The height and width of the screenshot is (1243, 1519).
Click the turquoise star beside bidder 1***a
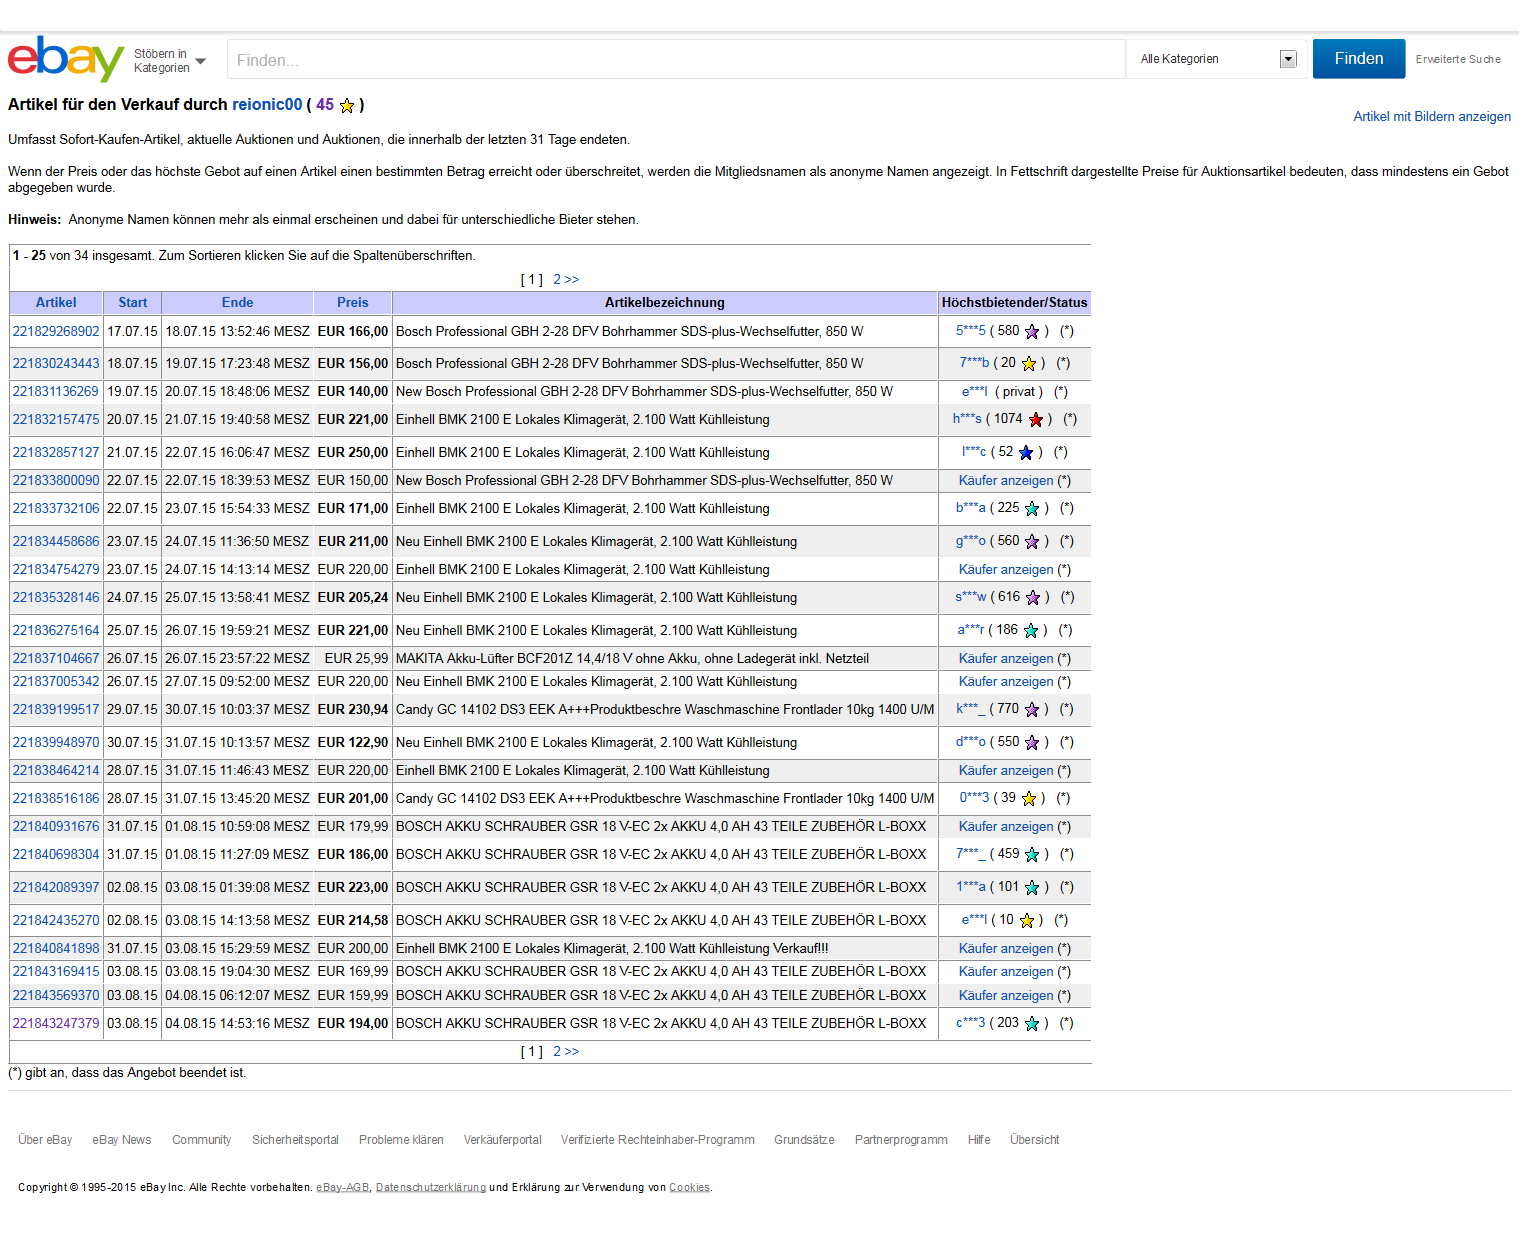pyautogui.click(x=1032, y=887)
